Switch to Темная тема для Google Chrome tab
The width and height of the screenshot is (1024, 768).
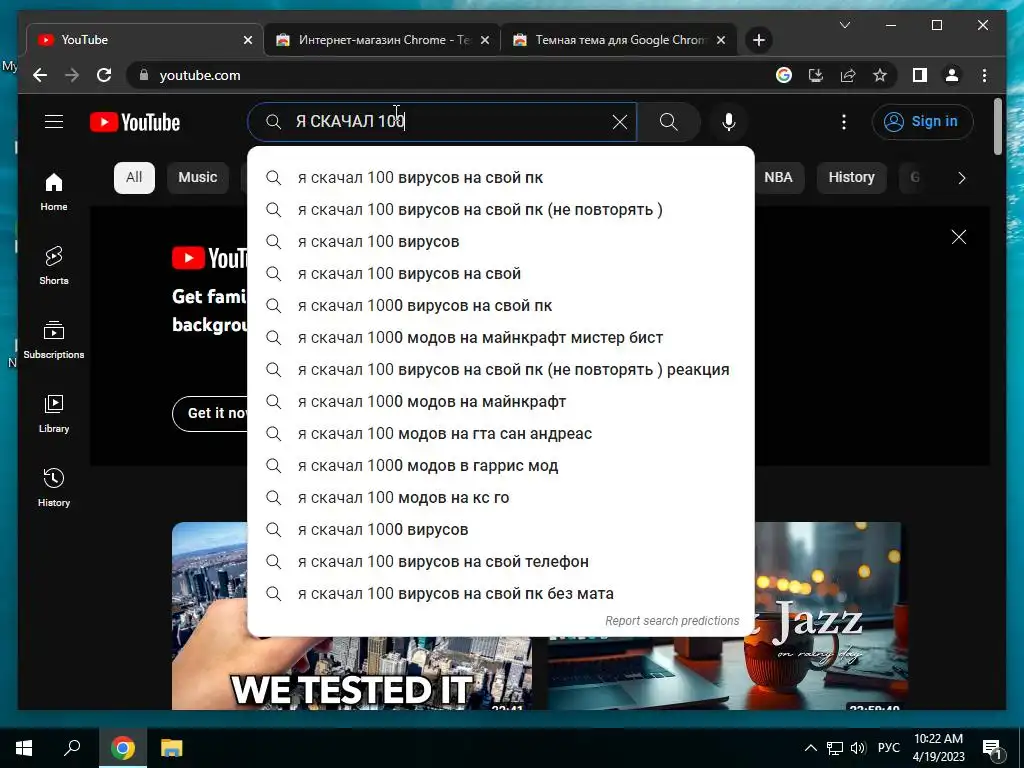point(619,40)
